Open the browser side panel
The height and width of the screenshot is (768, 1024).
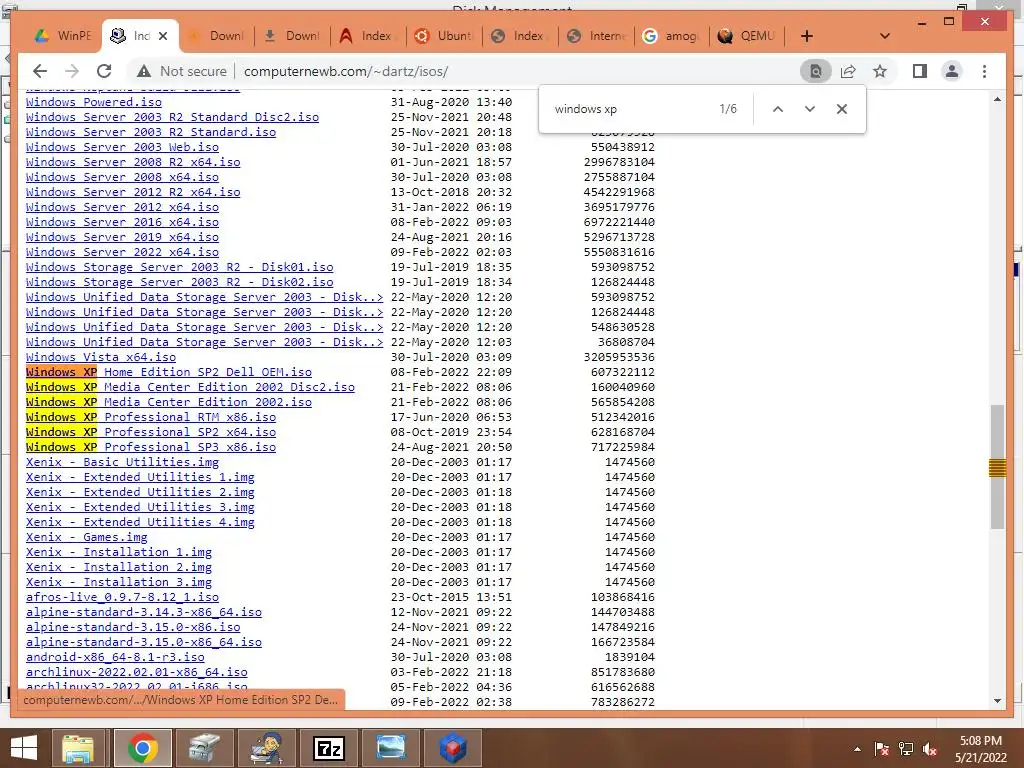click(x=920, y=71)
